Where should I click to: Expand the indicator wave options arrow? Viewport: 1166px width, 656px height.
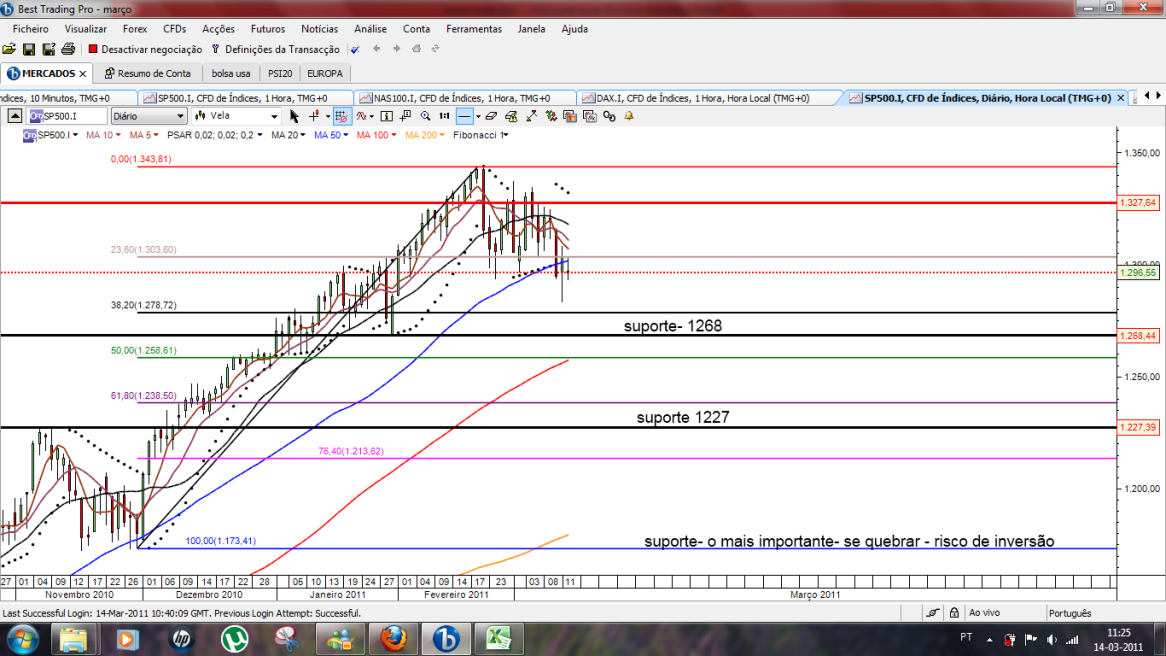372,116
